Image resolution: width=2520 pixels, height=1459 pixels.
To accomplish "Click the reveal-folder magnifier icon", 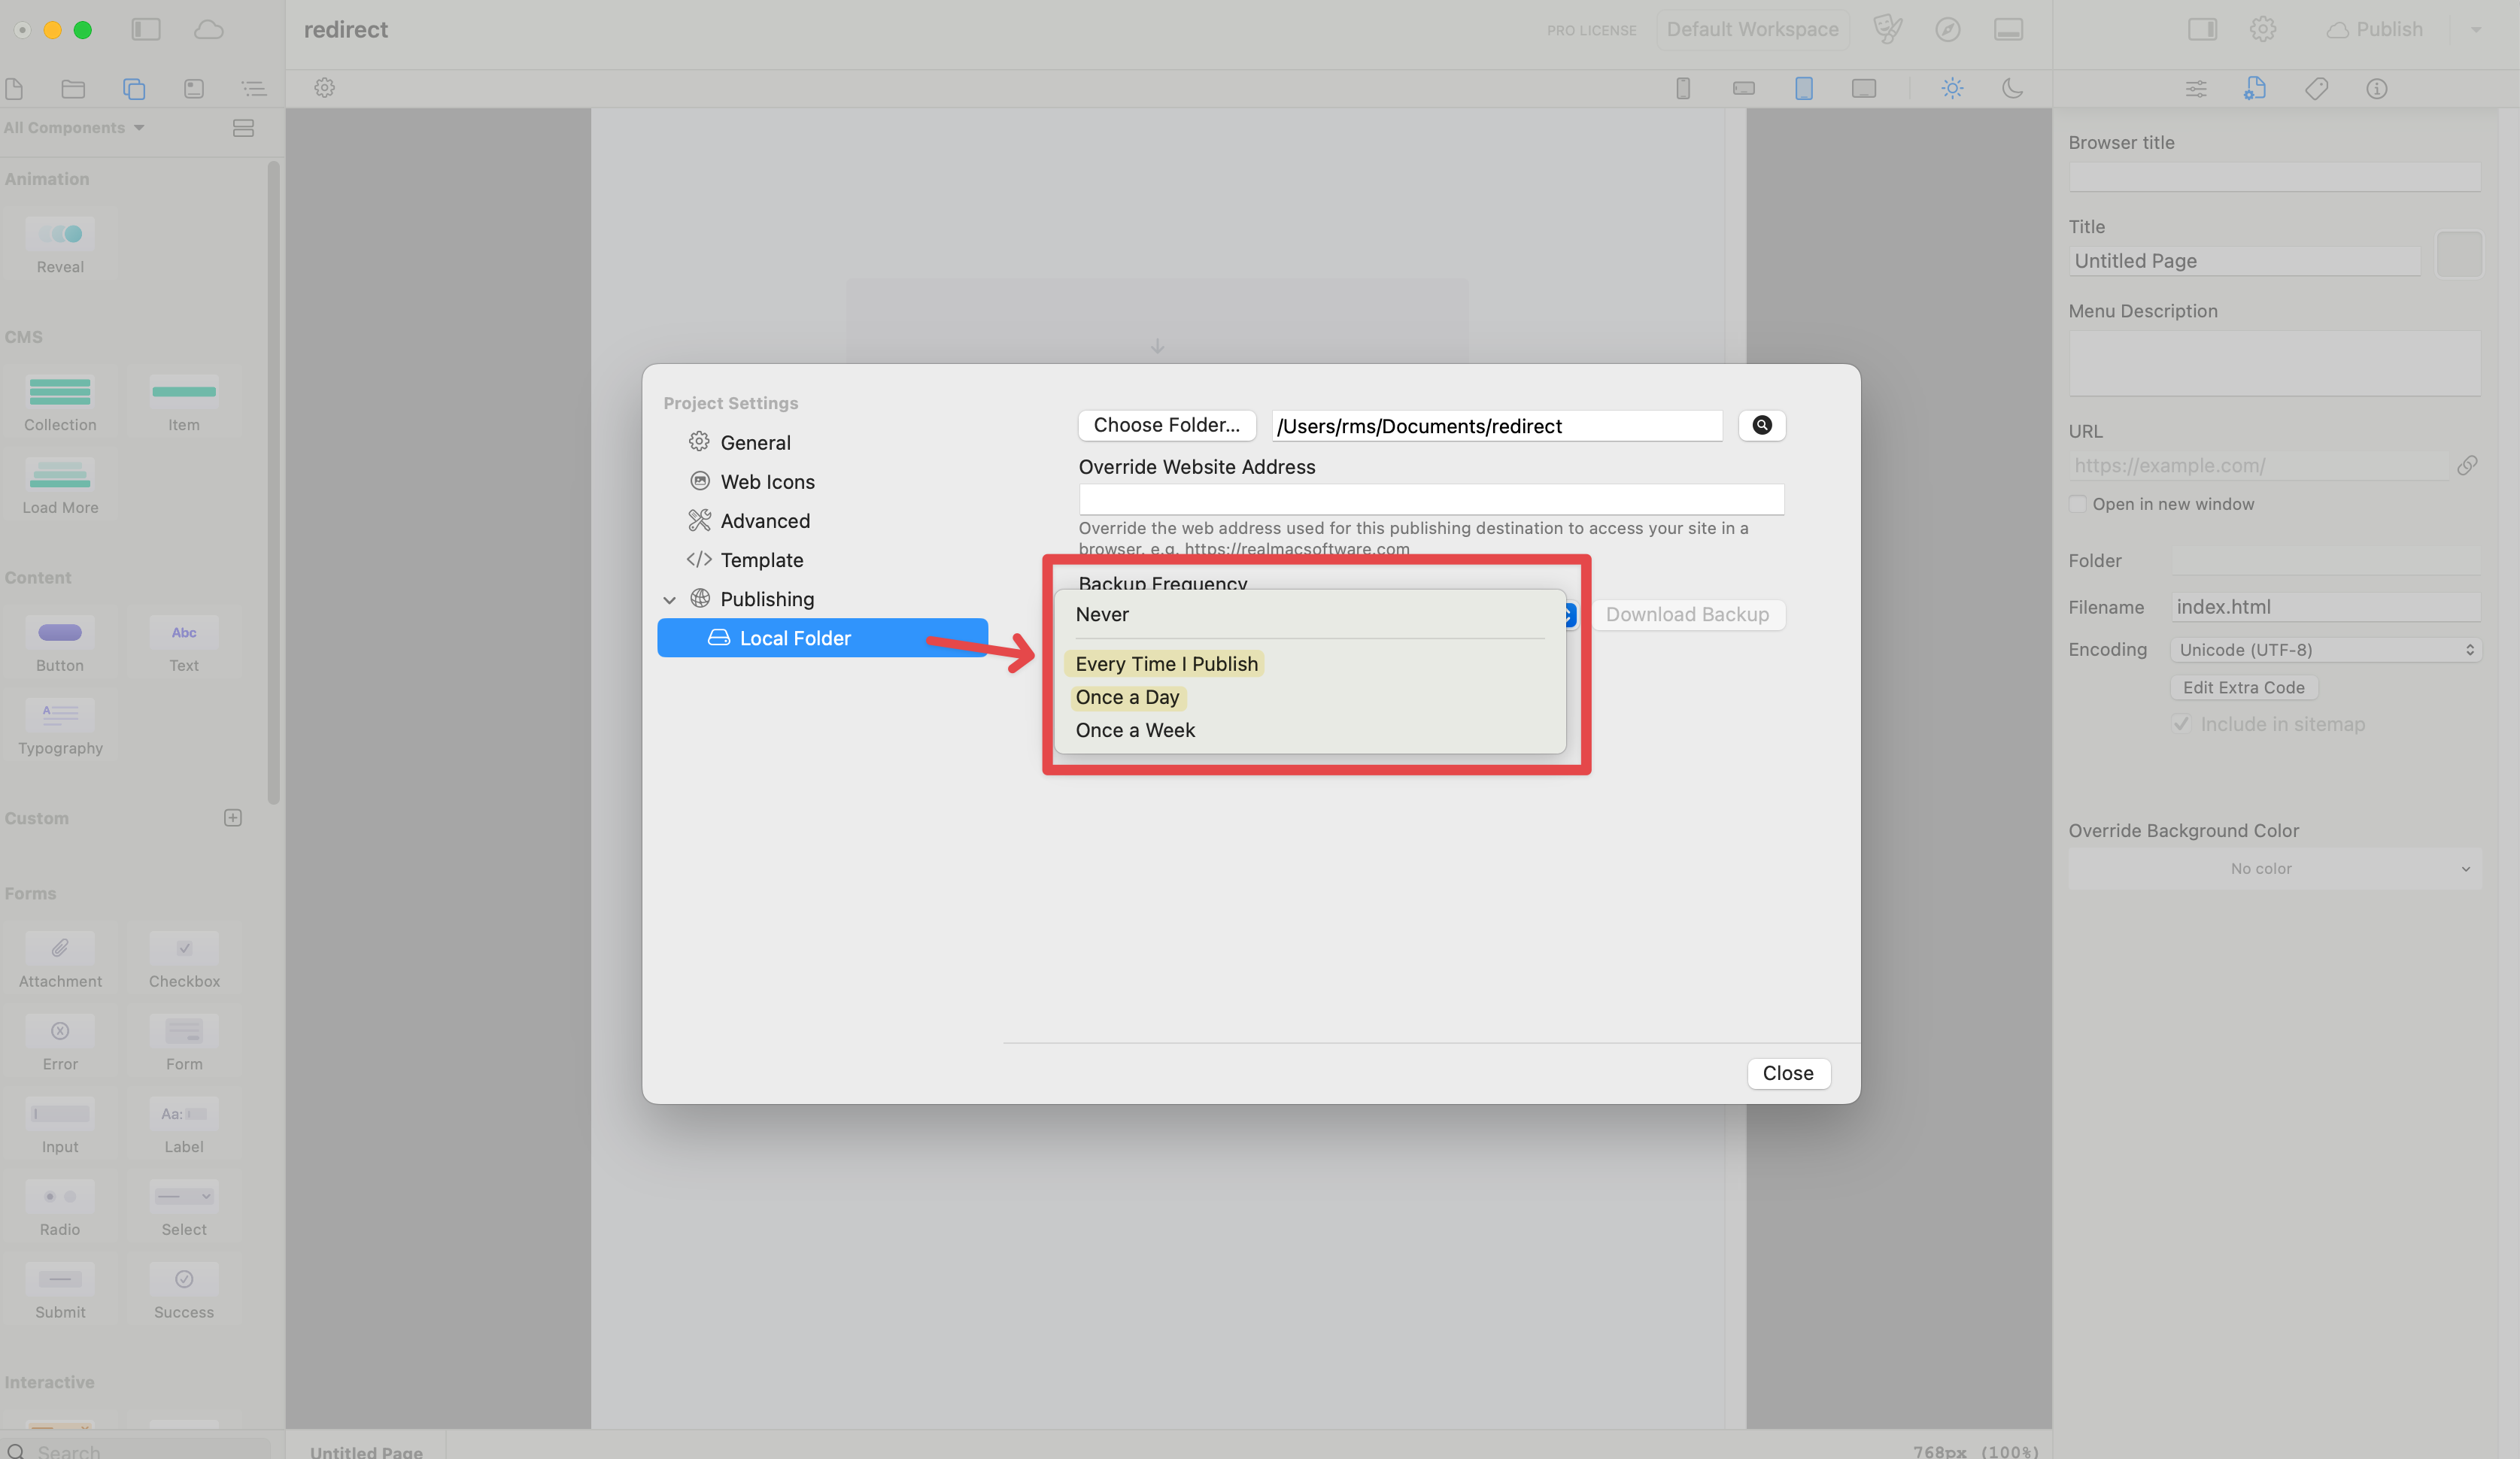I will (x=1761, y=425).
